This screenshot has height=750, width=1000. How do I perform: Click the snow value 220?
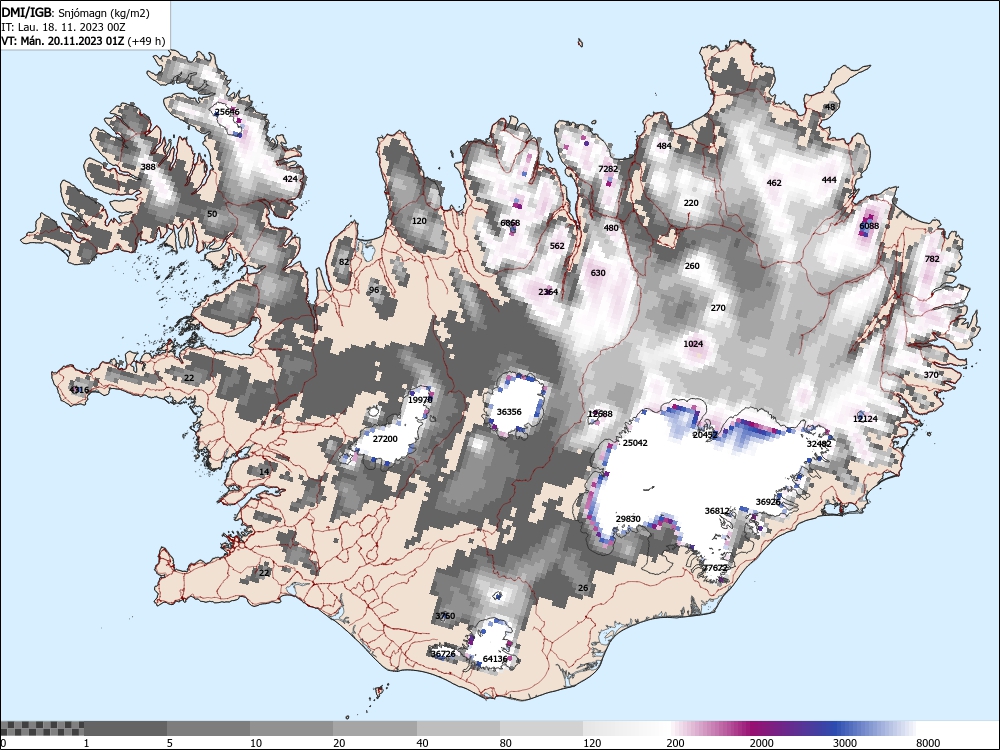pyautogui.click(x=691, y=203)
